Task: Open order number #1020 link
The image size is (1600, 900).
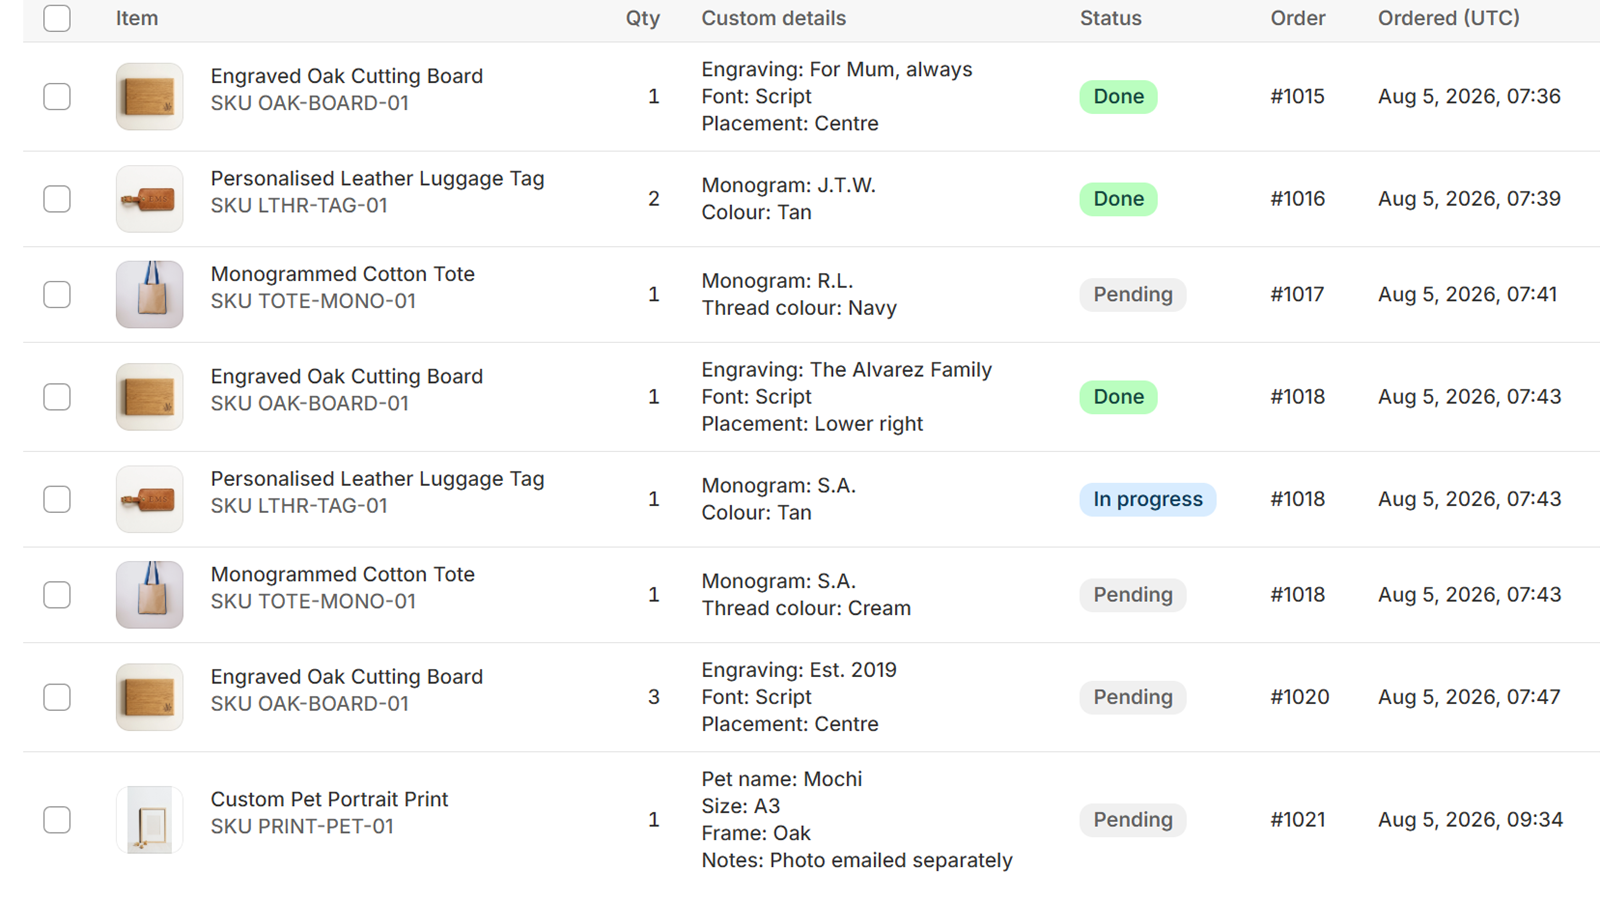Action: [x=1299, y=697]
